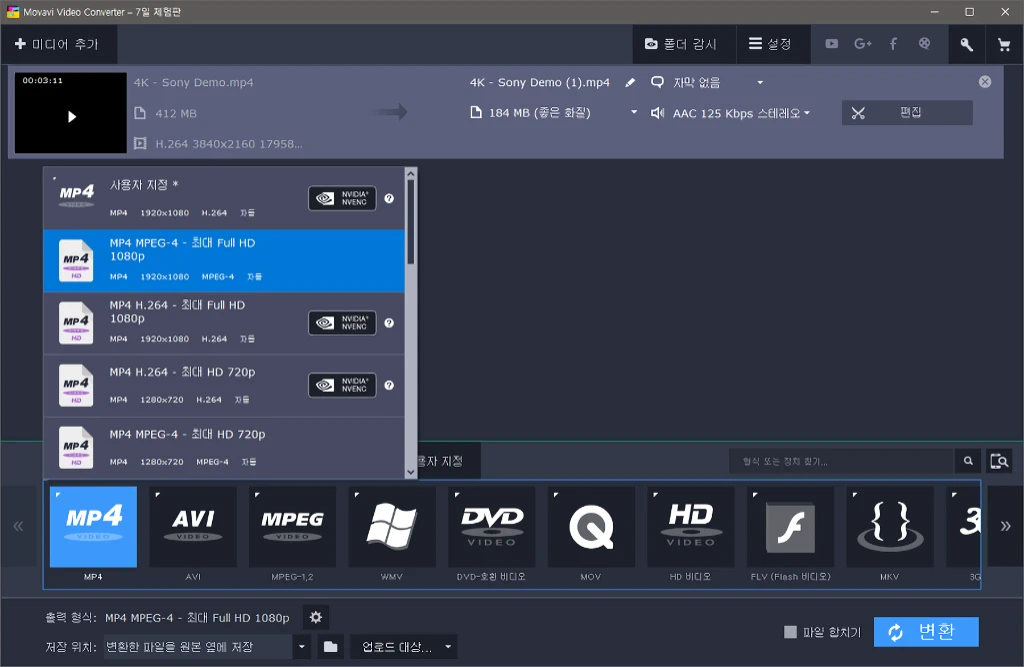Click the preset list scrollbar thumb
Viewport: 1024px width, 667px height.
point(411,222)
